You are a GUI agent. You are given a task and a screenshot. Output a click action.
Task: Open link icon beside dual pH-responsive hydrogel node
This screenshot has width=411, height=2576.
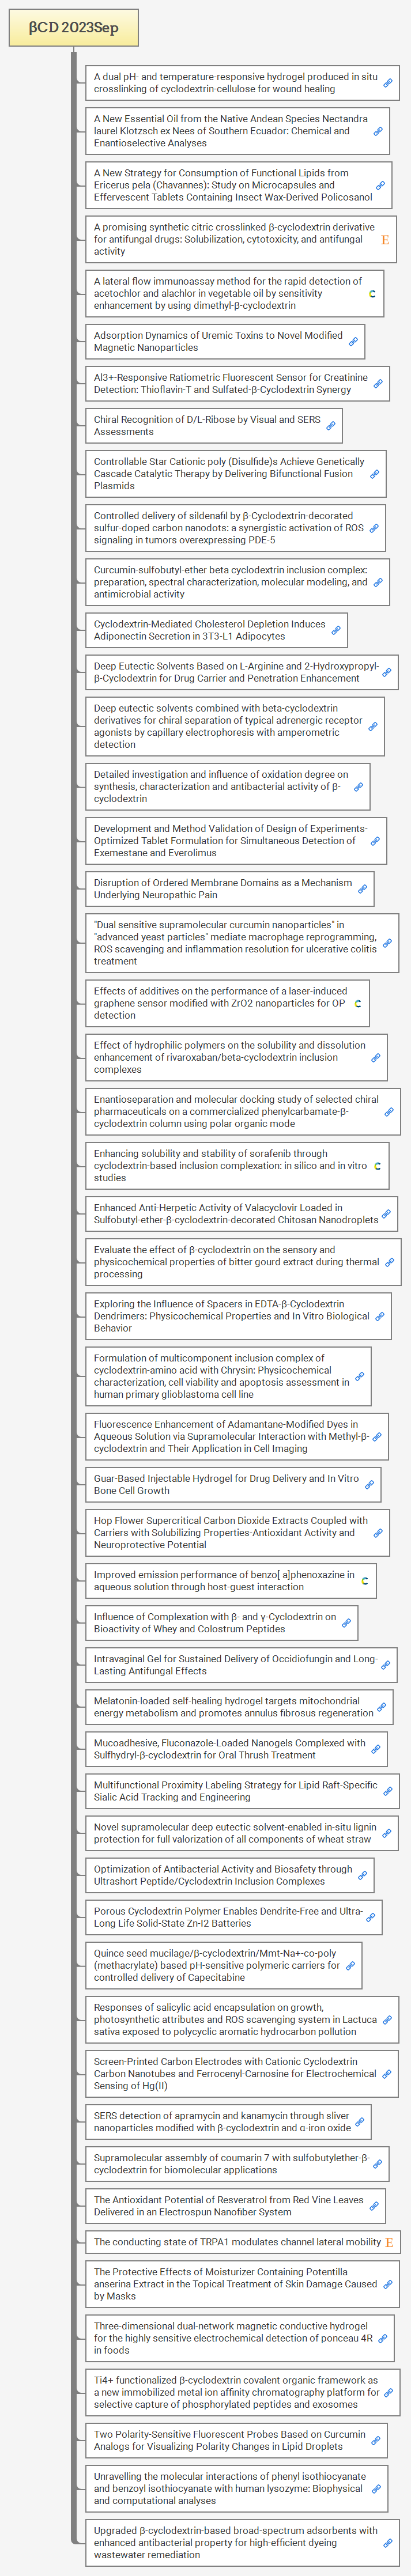pos(388,83)
